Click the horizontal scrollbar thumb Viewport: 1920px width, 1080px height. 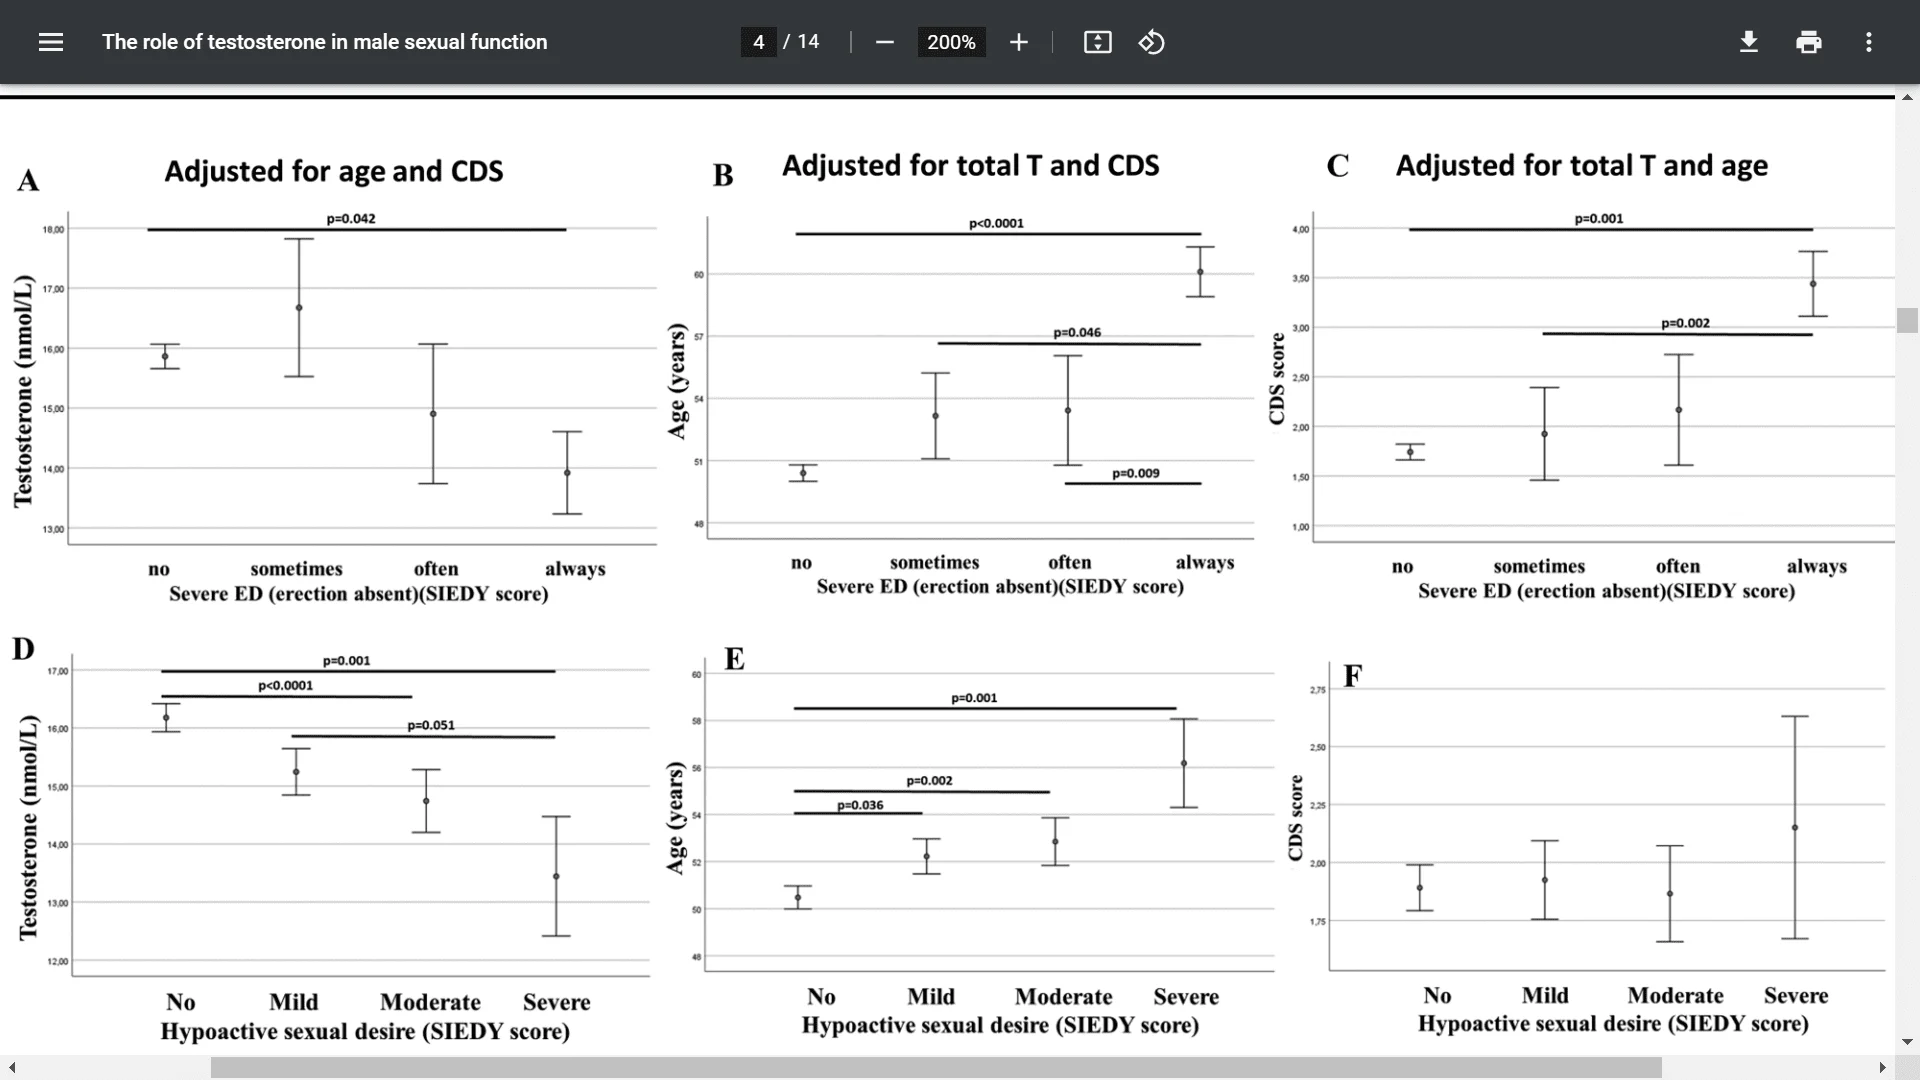pyautogui.click(x=936, y=1068)
